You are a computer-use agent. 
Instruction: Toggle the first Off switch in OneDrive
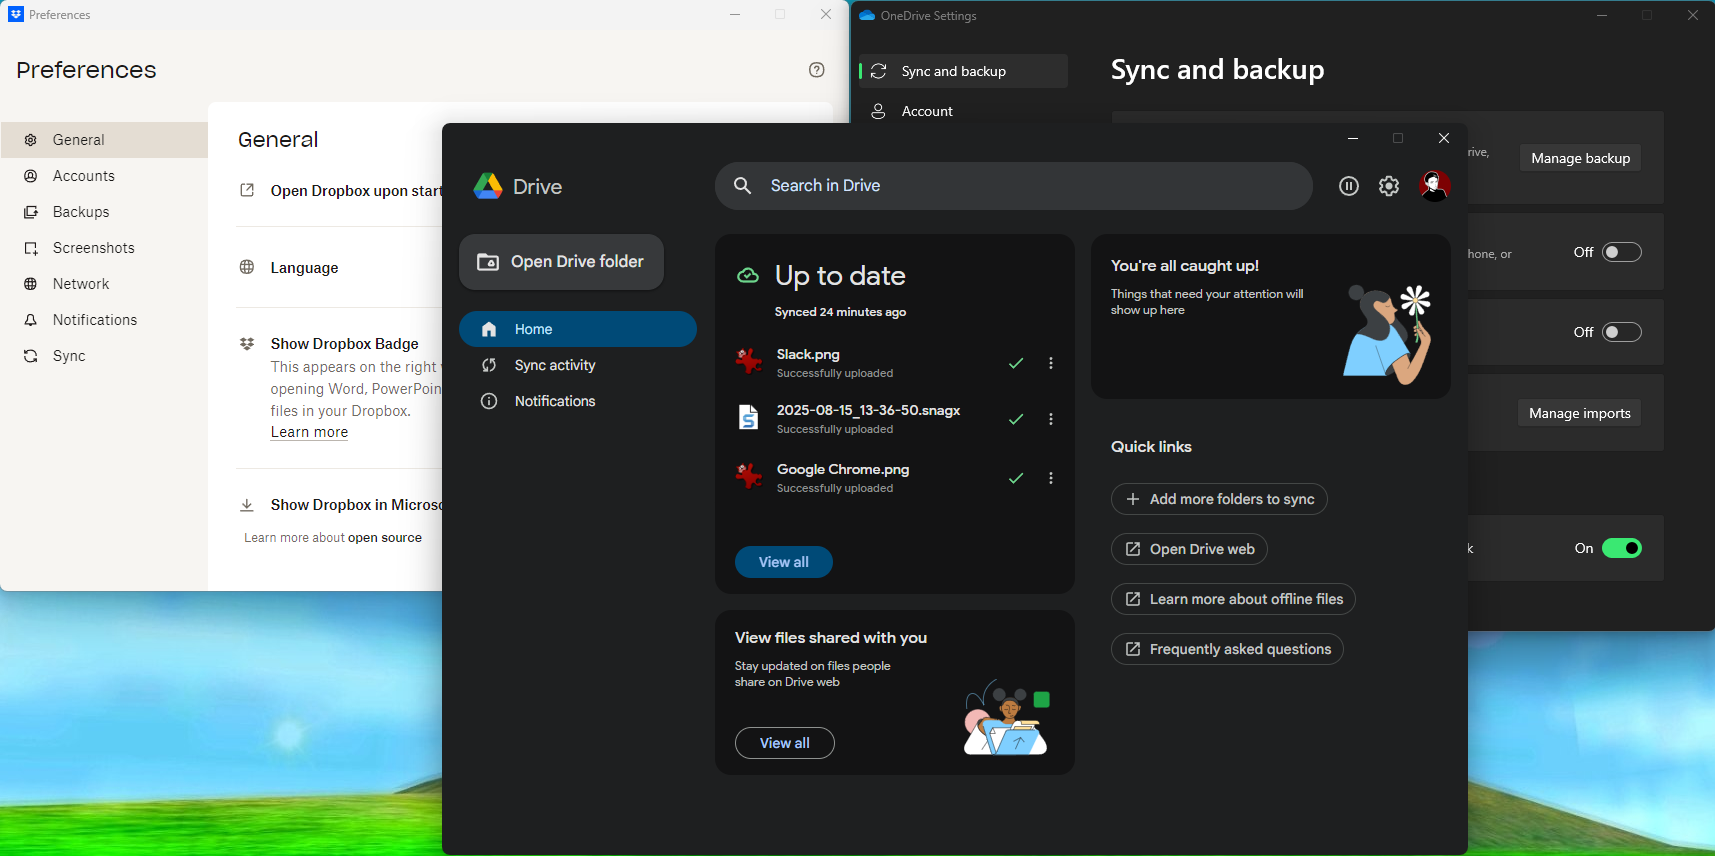coord(1621,252)
